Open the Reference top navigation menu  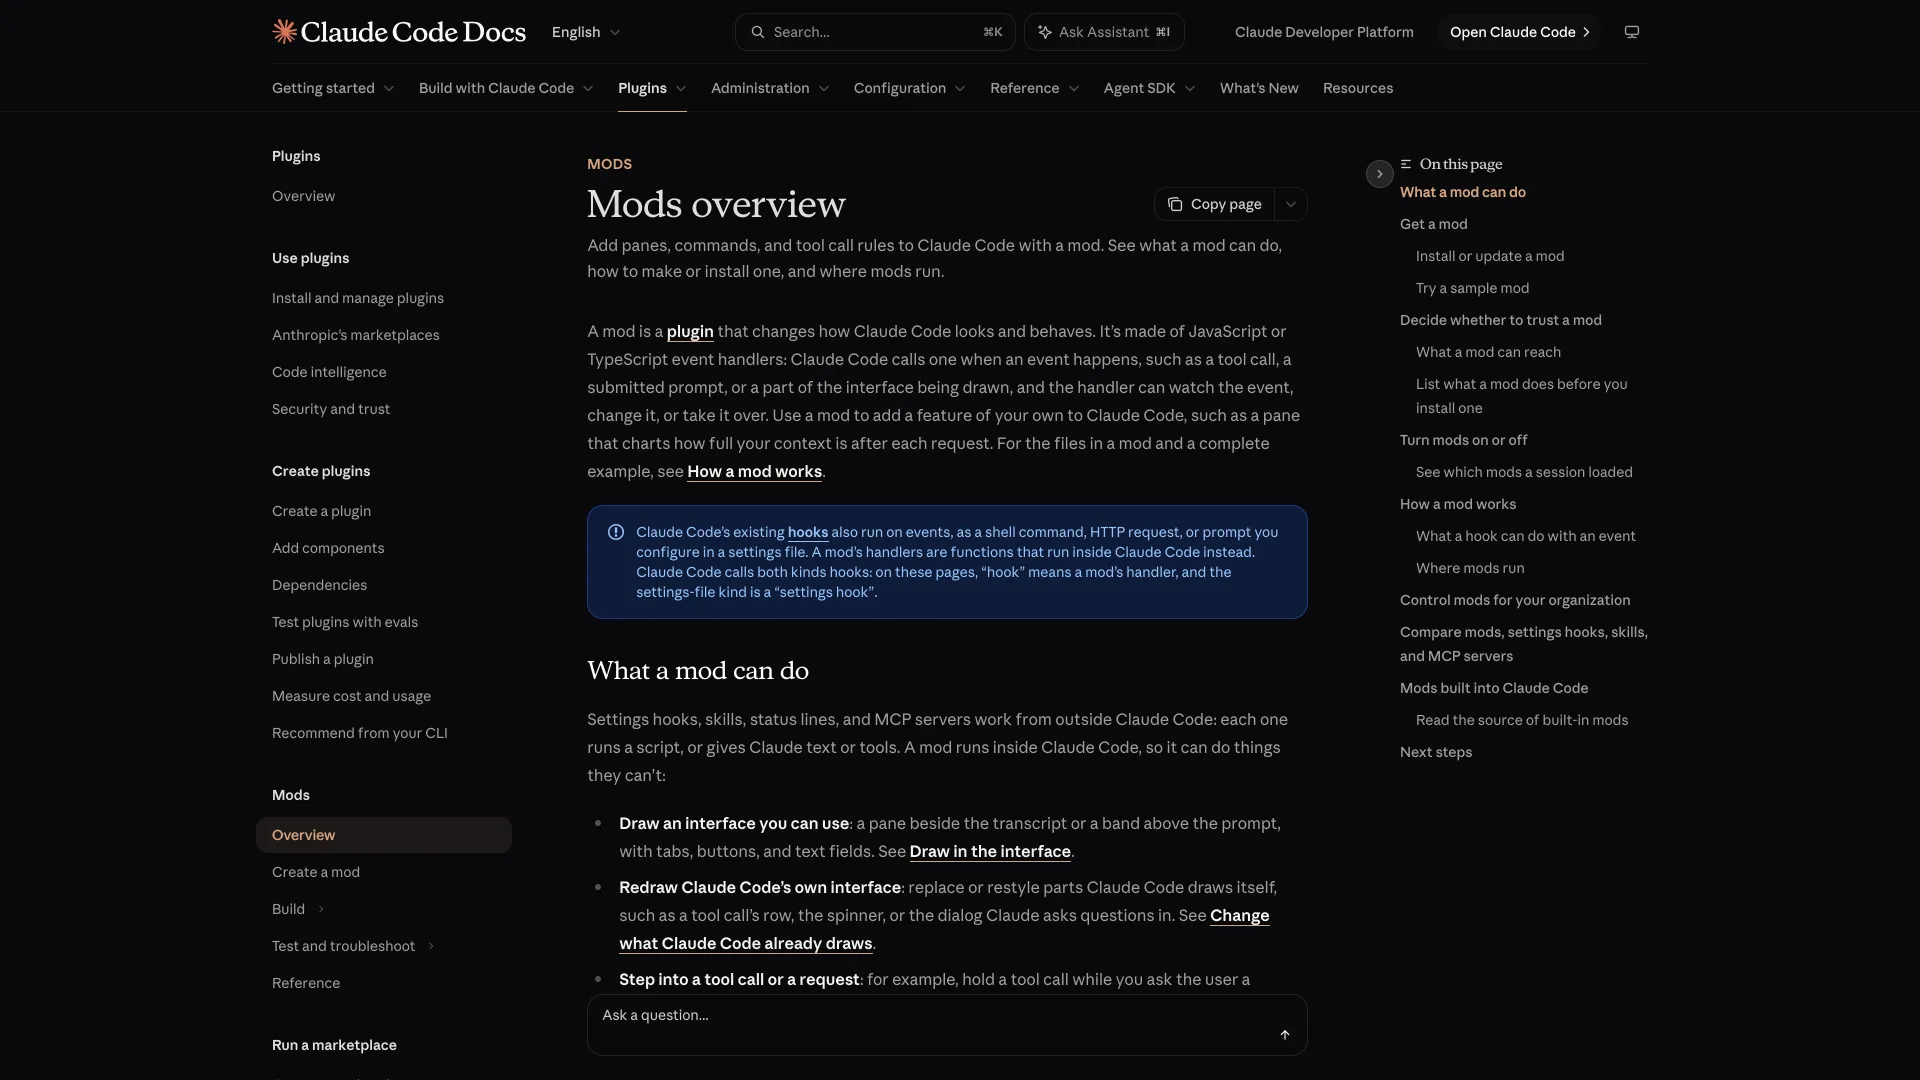coord(1034,88)
